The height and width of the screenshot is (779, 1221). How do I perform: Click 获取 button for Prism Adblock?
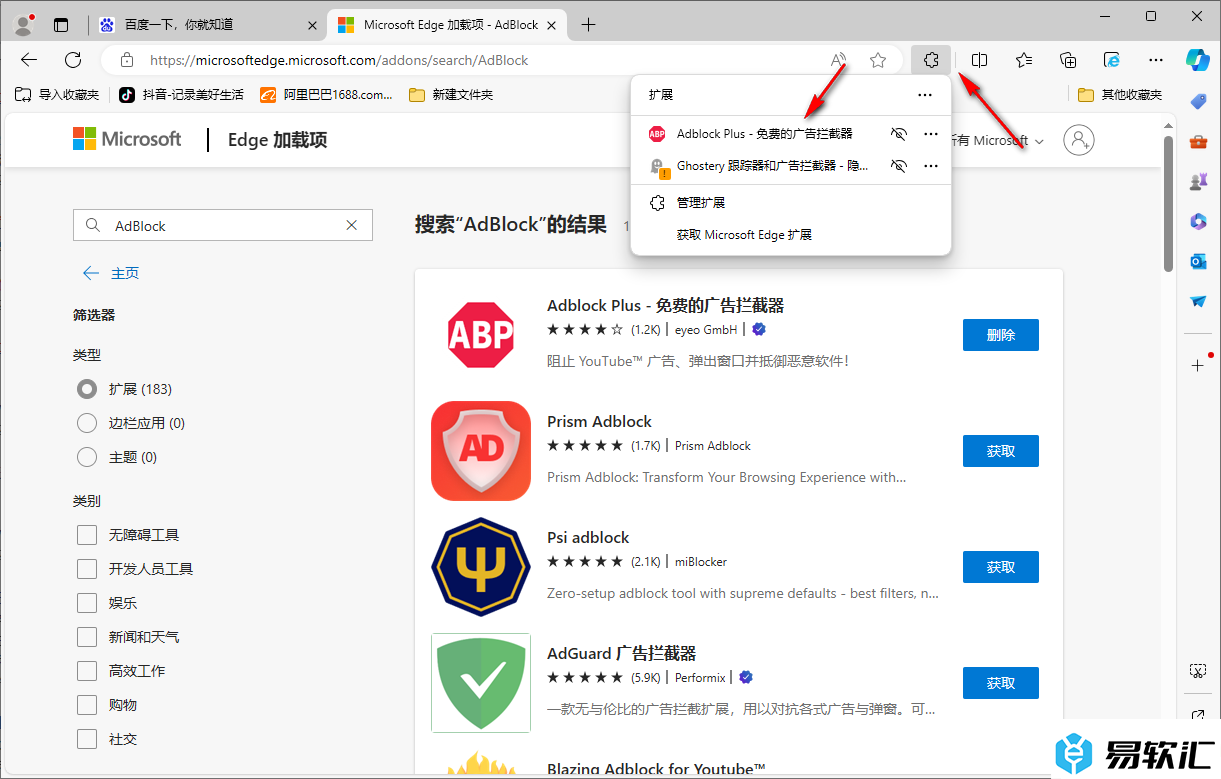tap(1001, 451)
